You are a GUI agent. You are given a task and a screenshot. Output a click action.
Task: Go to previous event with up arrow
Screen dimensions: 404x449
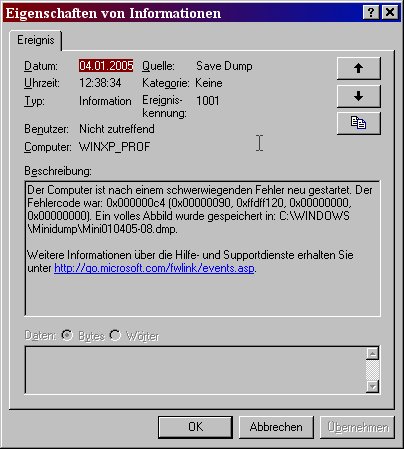(359, 68)
